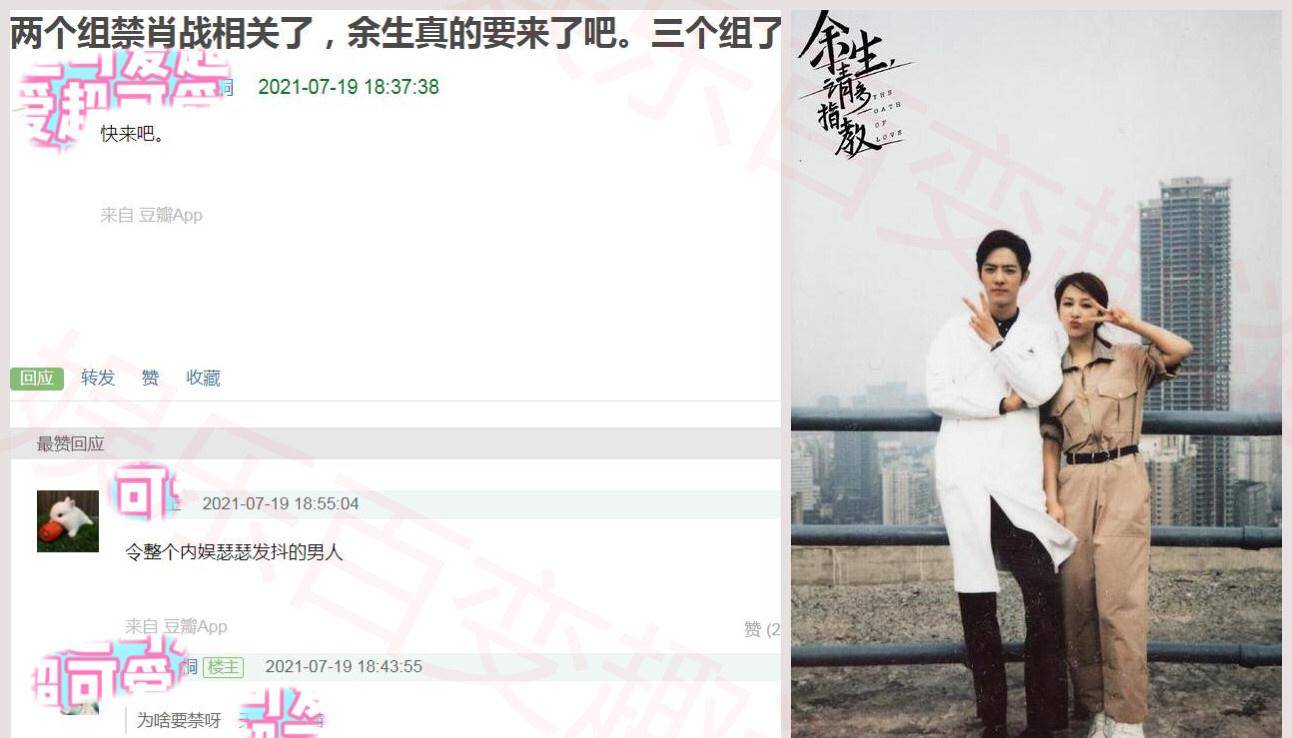Open the white rabbit avatar profile

pos(68,521)
